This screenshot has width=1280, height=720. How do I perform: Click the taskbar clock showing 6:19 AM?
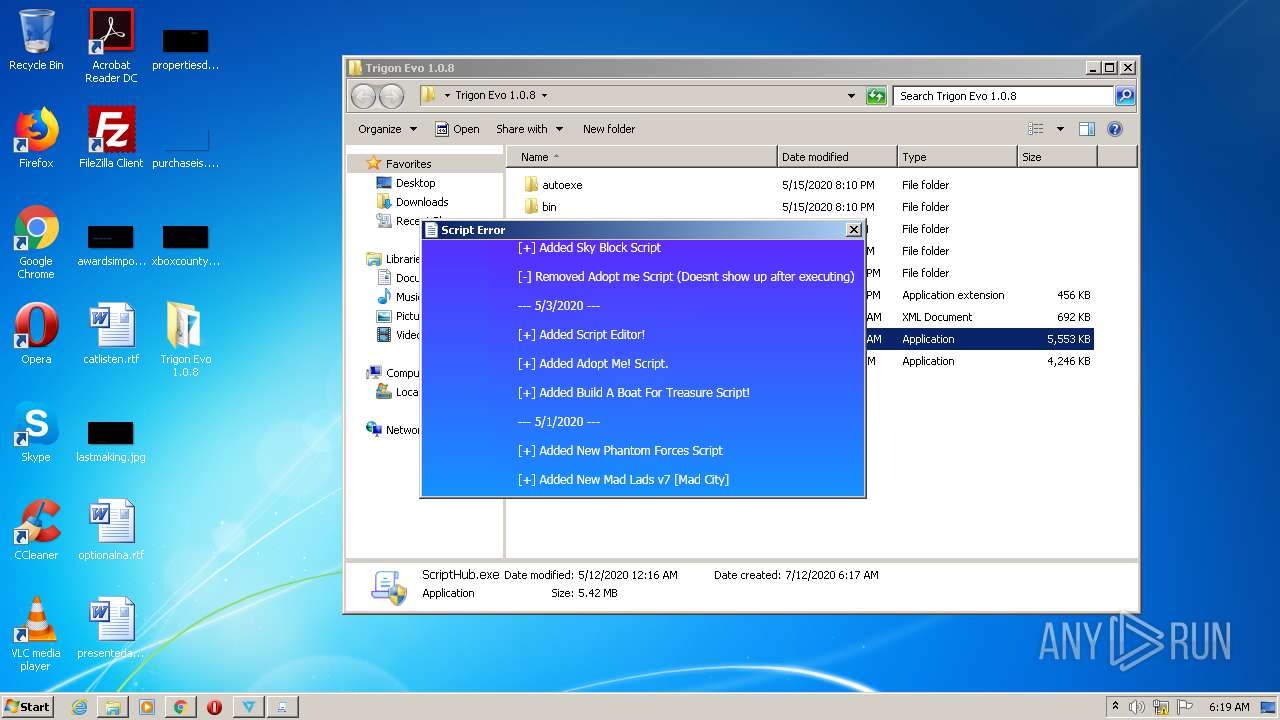1229,707
